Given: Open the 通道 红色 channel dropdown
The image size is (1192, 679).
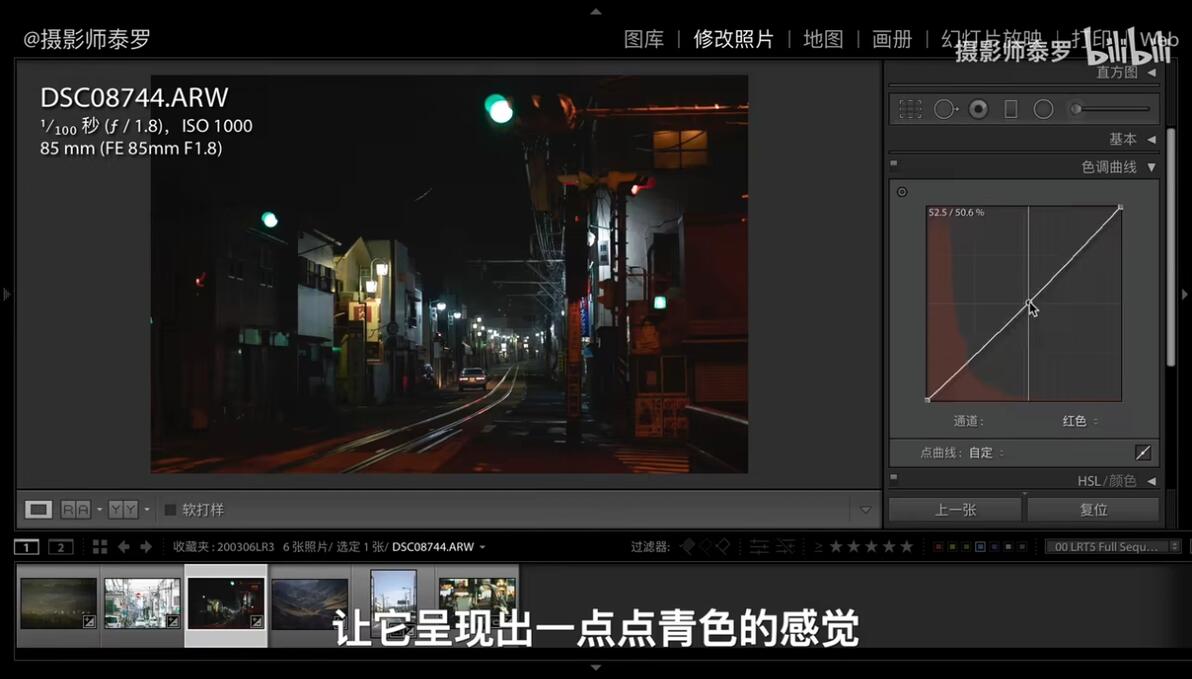Looking at the screenshot, I should 1079,420.
